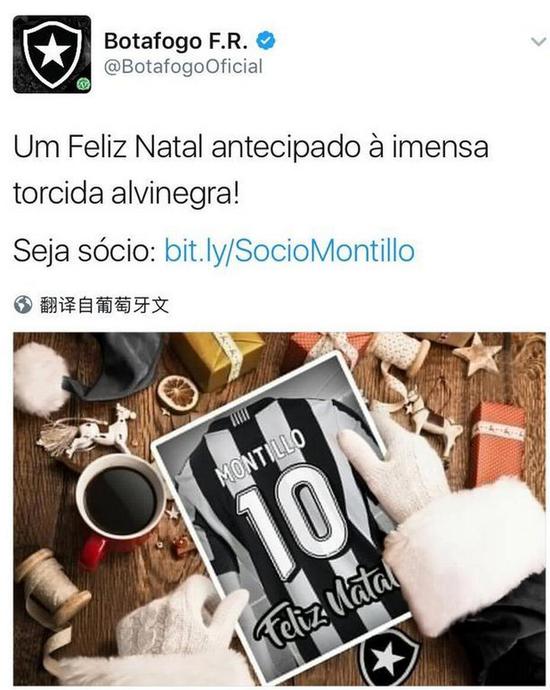Click the gold wrapped gift box
550x690 pixels.
pos(216,359)
